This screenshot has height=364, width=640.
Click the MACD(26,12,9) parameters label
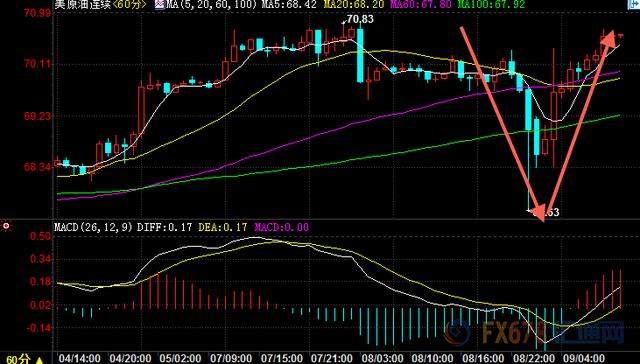coord(93,227)
